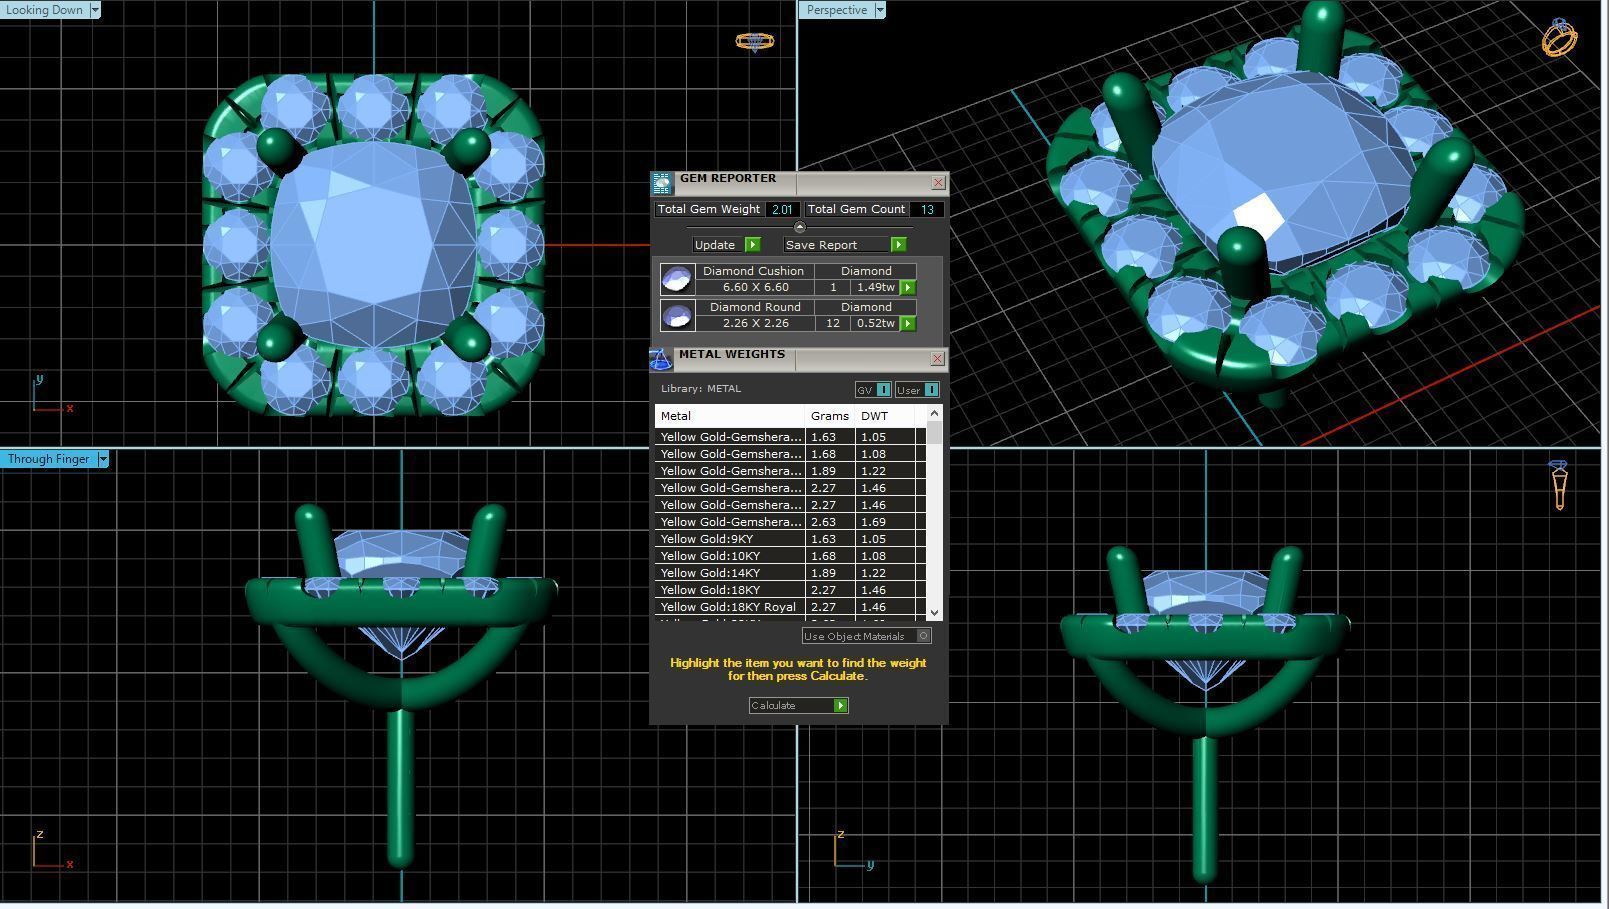
Task: Click green arrow next to 1.49tw
Action: click(x=908, y=288)
